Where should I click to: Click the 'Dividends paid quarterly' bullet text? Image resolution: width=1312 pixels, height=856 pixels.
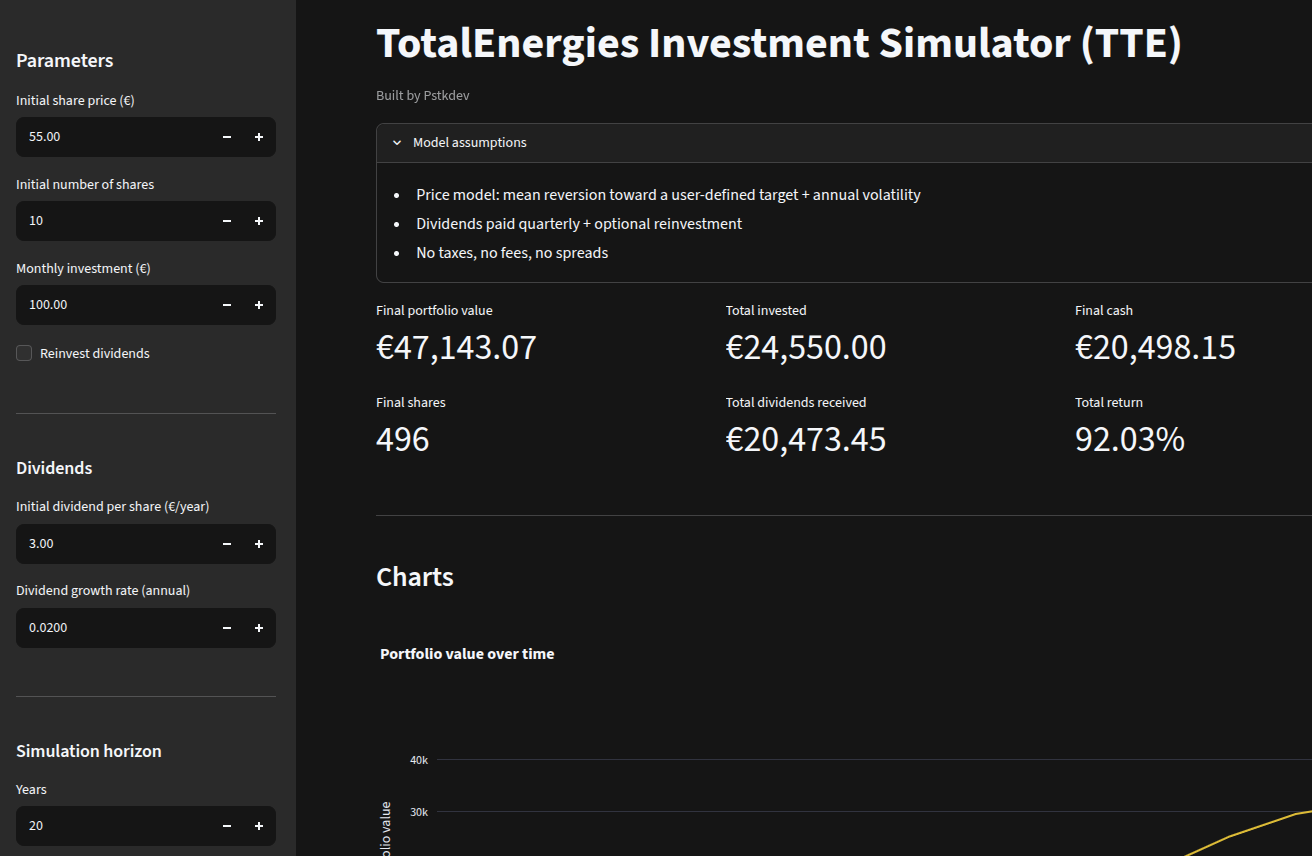pyautogui.click(x=579, y=224)
